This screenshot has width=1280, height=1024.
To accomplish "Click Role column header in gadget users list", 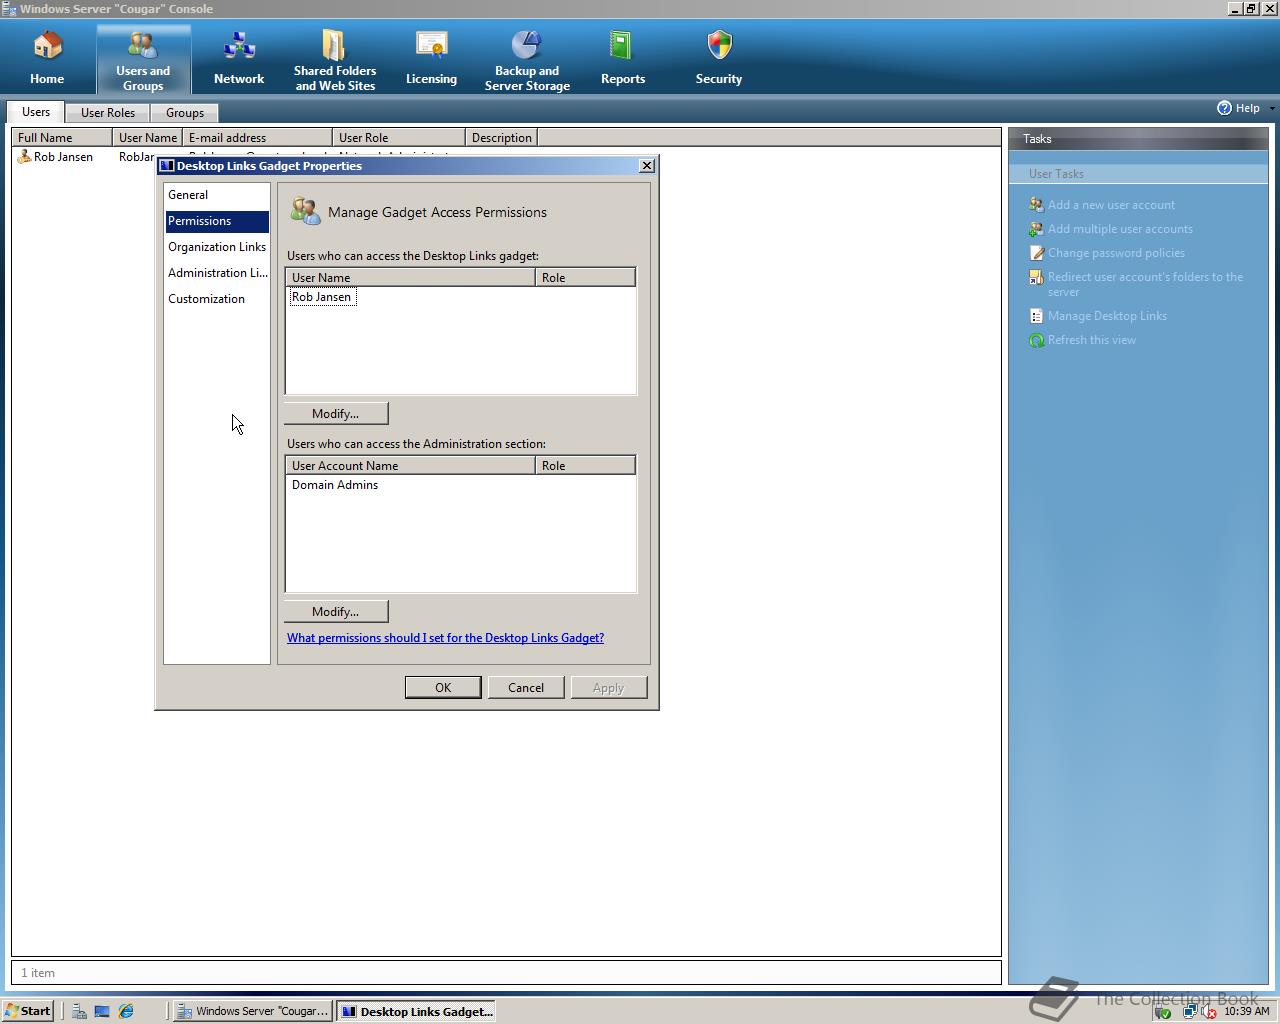I will pyautogui.click(x=586, y=277).
